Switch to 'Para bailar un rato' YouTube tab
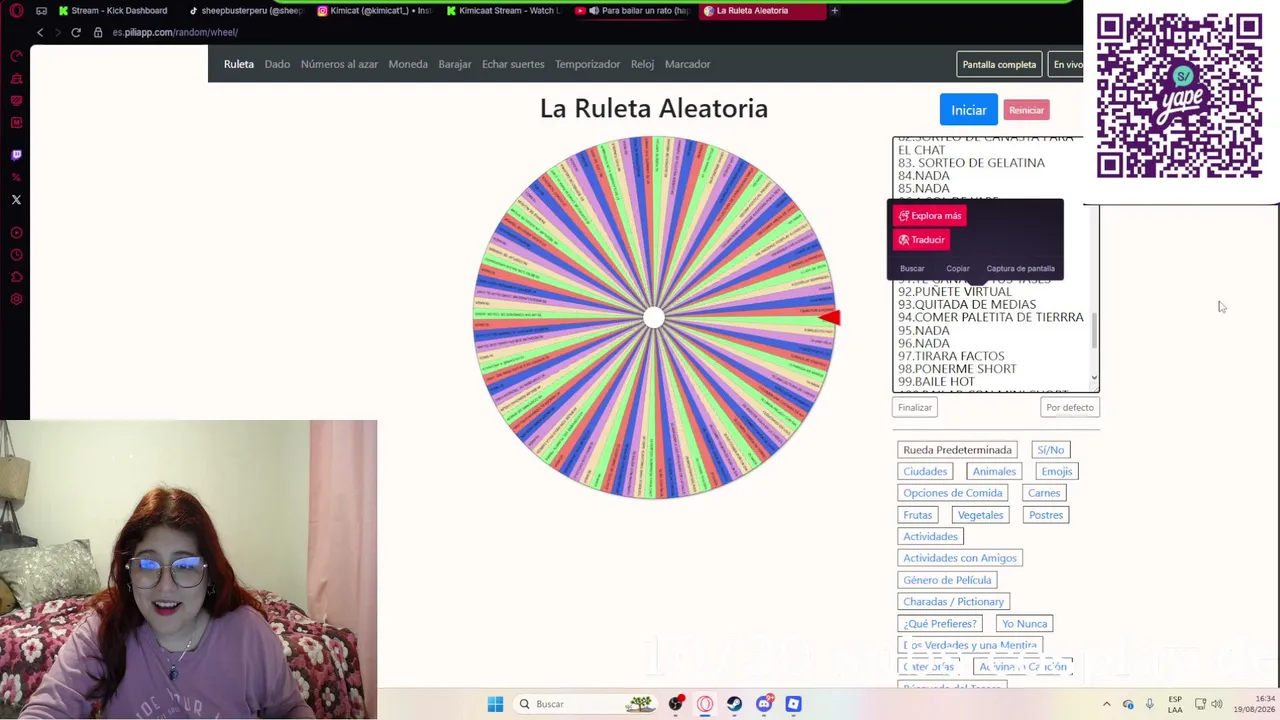The image size is (1280, 720). point(633,11)
